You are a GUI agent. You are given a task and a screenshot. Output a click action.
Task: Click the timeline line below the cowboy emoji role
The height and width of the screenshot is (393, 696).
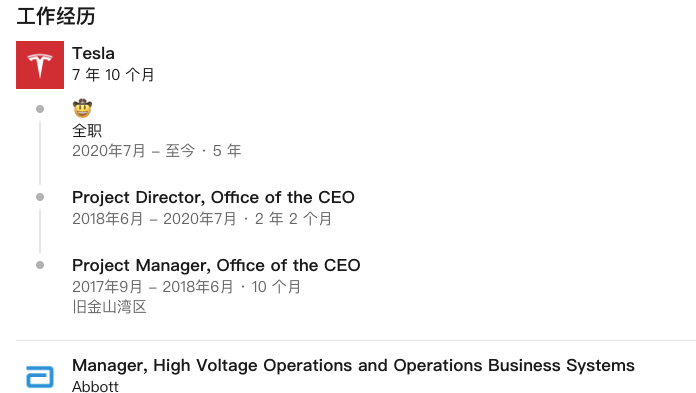point(40,153)
